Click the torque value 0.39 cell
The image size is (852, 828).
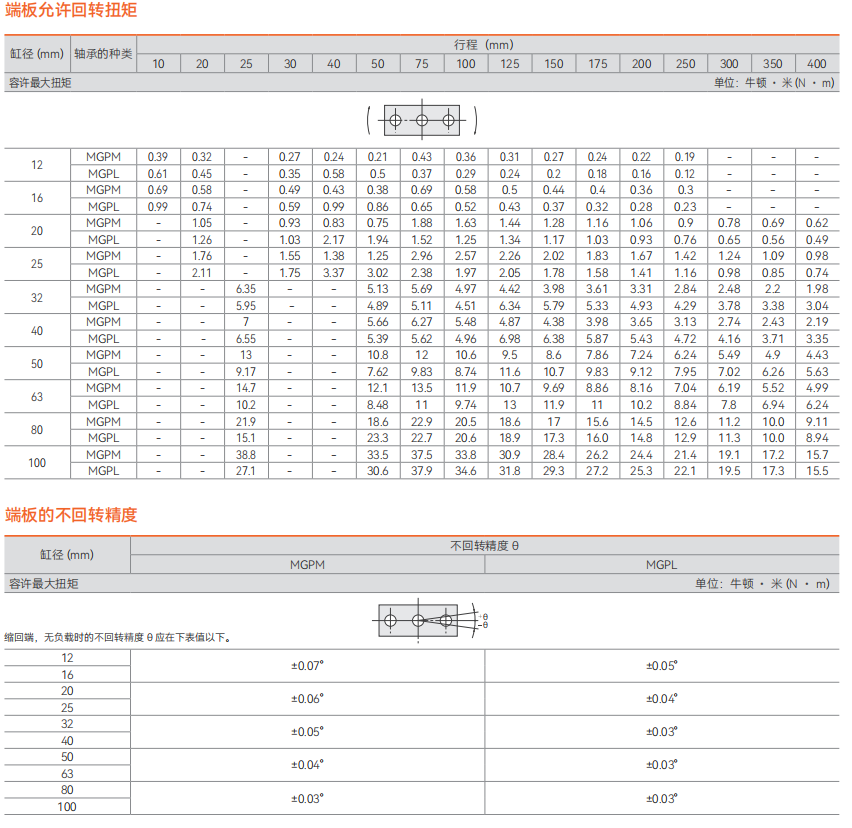tap(158, 157)
